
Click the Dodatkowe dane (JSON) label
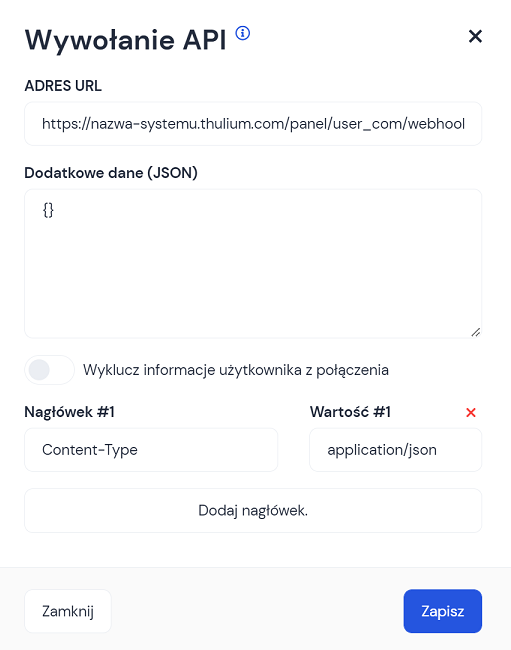(111, 172)
